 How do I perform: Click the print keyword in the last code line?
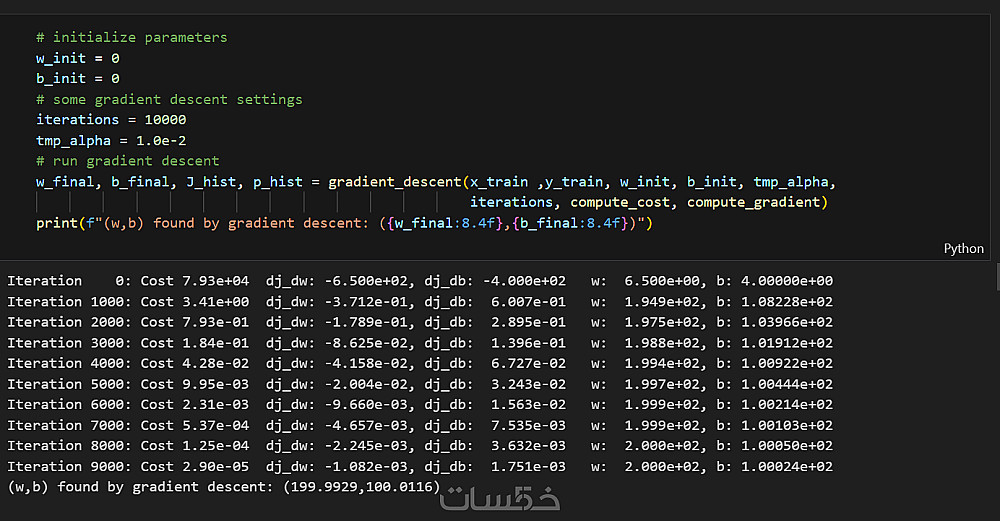tap(56, 223)
